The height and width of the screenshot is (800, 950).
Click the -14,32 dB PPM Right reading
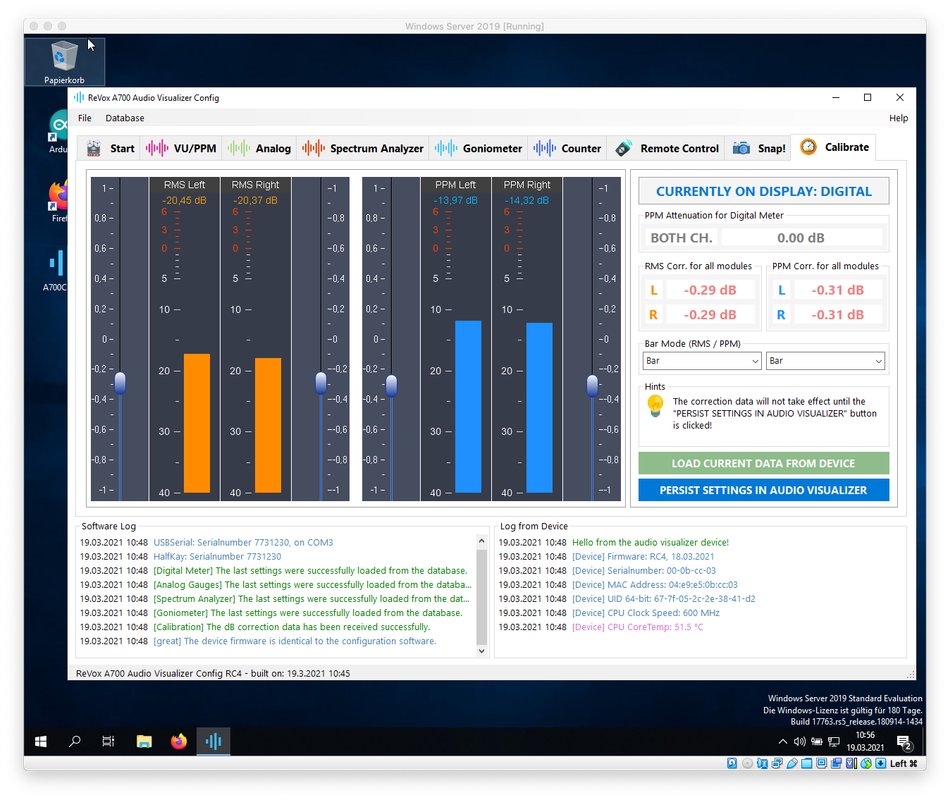pos(526,201)
